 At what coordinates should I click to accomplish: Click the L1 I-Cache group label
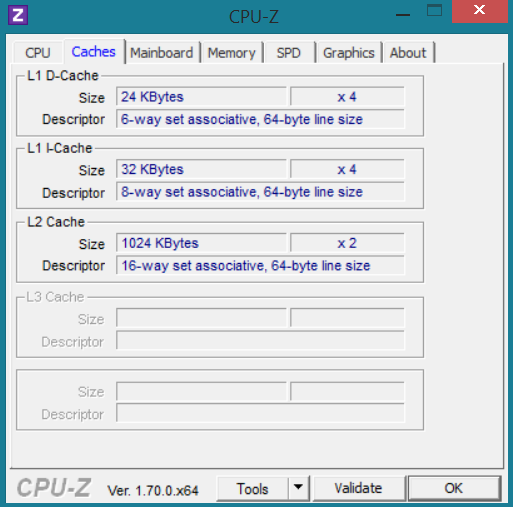[x=59, y=148]
